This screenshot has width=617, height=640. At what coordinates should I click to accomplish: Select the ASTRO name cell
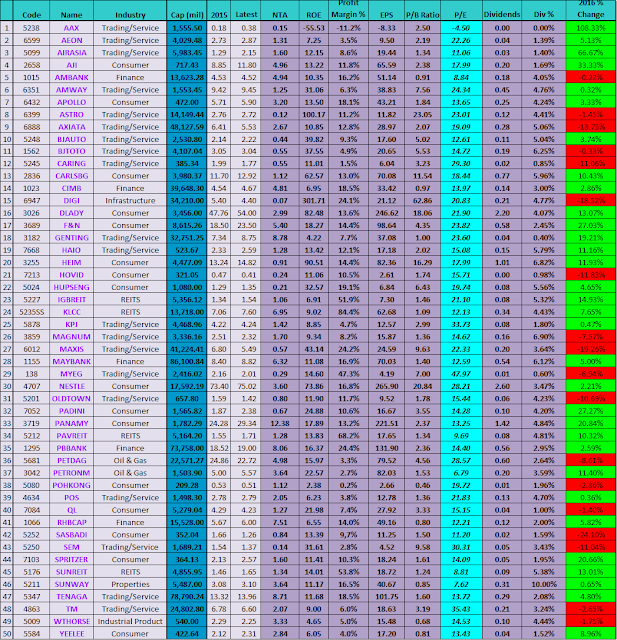point(71,115)
